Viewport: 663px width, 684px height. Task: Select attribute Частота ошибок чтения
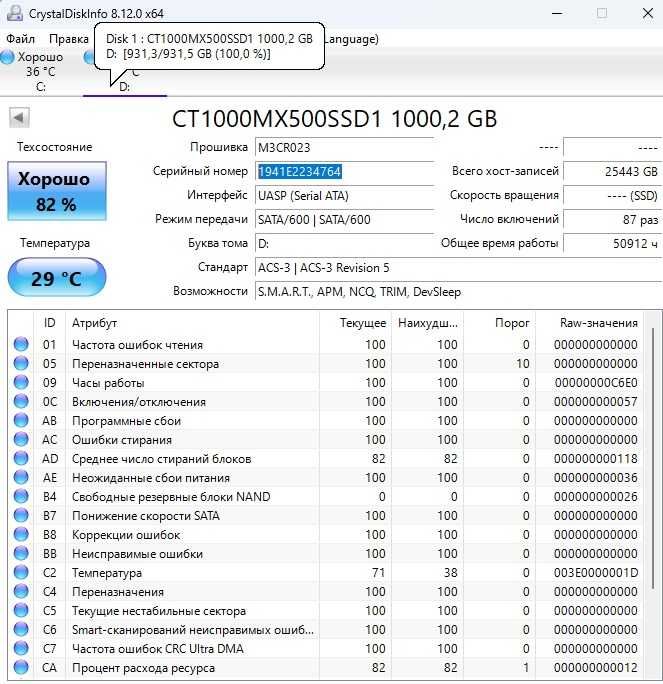tap(137, 345)
